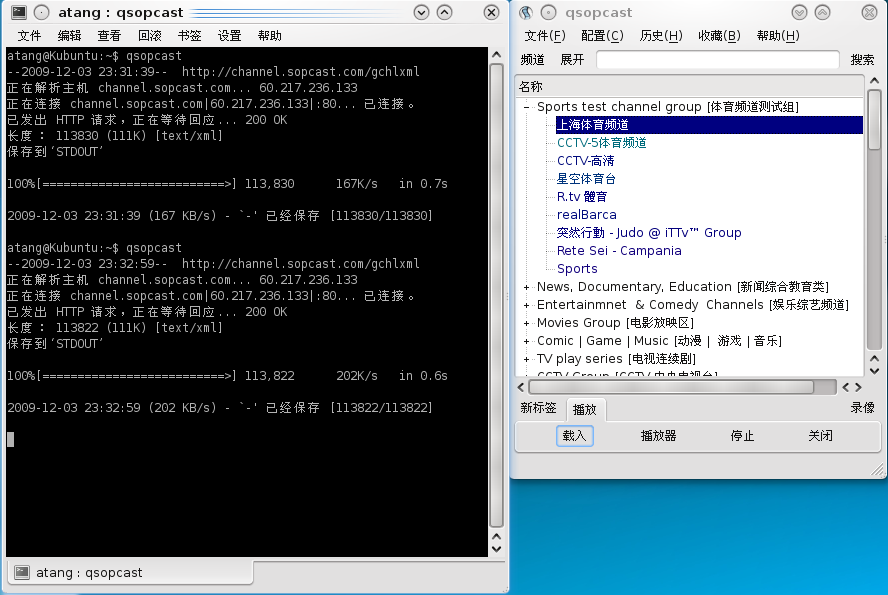Click the up arrow at the top of the channel list scrollbar
Viewport: 888px width, 595px height.
(x=874, y=81)
